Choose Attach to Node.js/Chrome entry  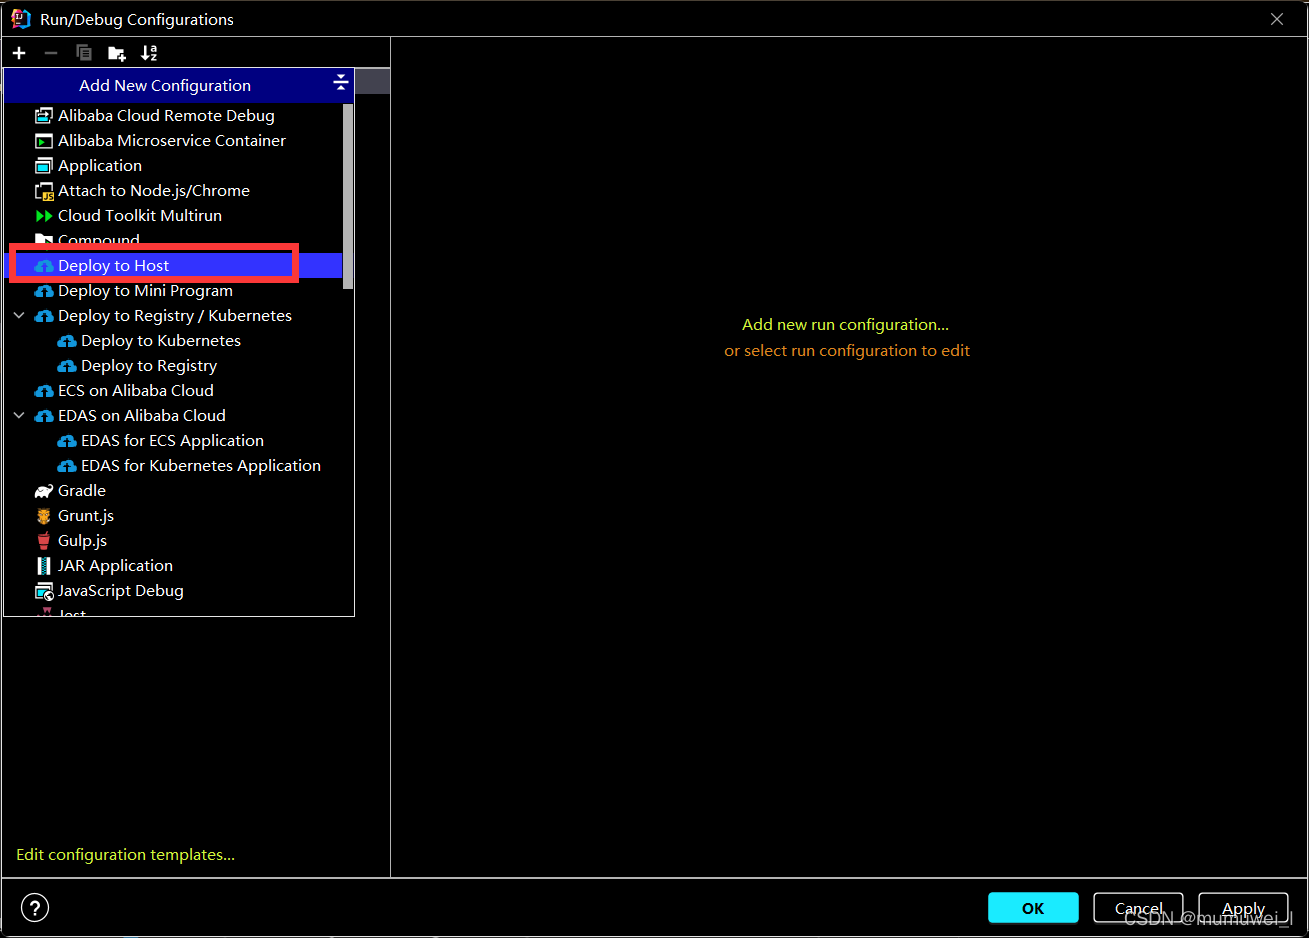[154, 191]
